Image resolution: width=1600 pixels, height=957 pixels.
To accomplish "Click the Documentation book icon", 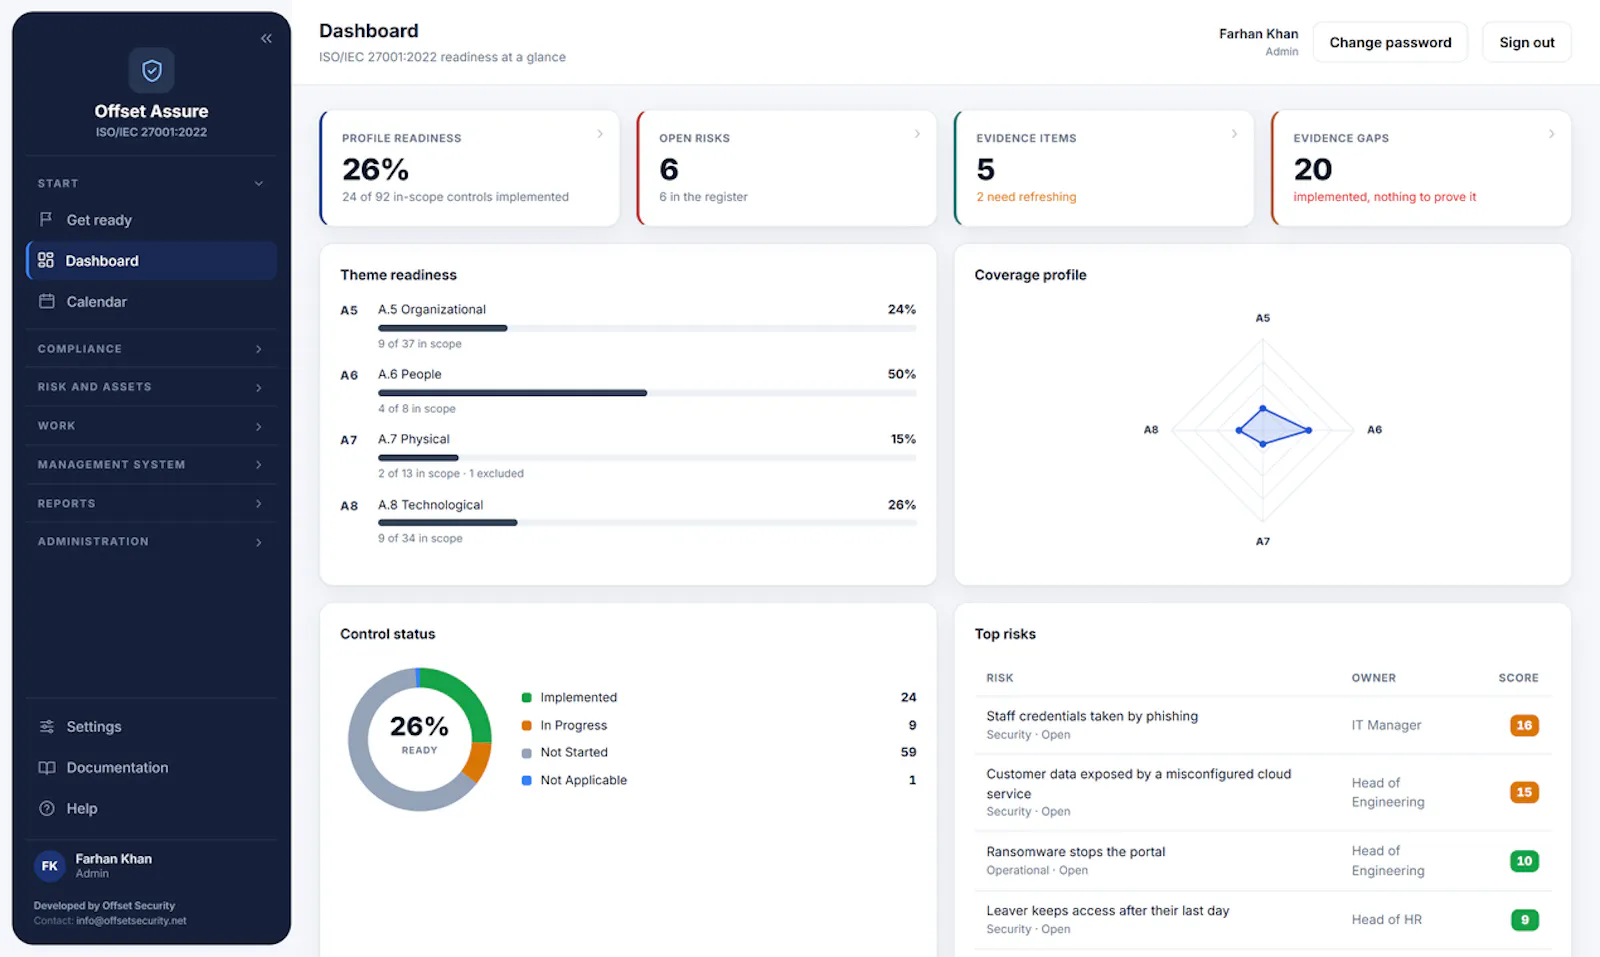I will coord(46,767).
